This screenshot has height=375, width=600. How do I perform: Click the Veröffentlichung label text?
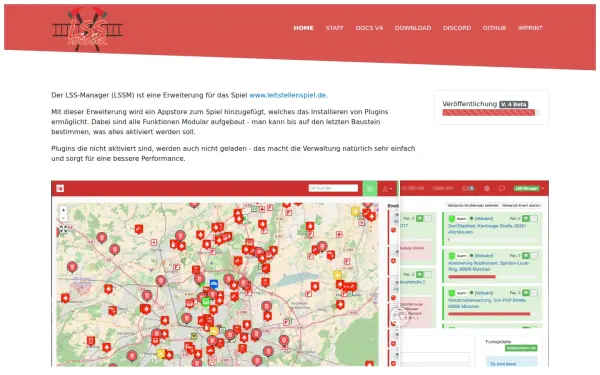point(470,104)
